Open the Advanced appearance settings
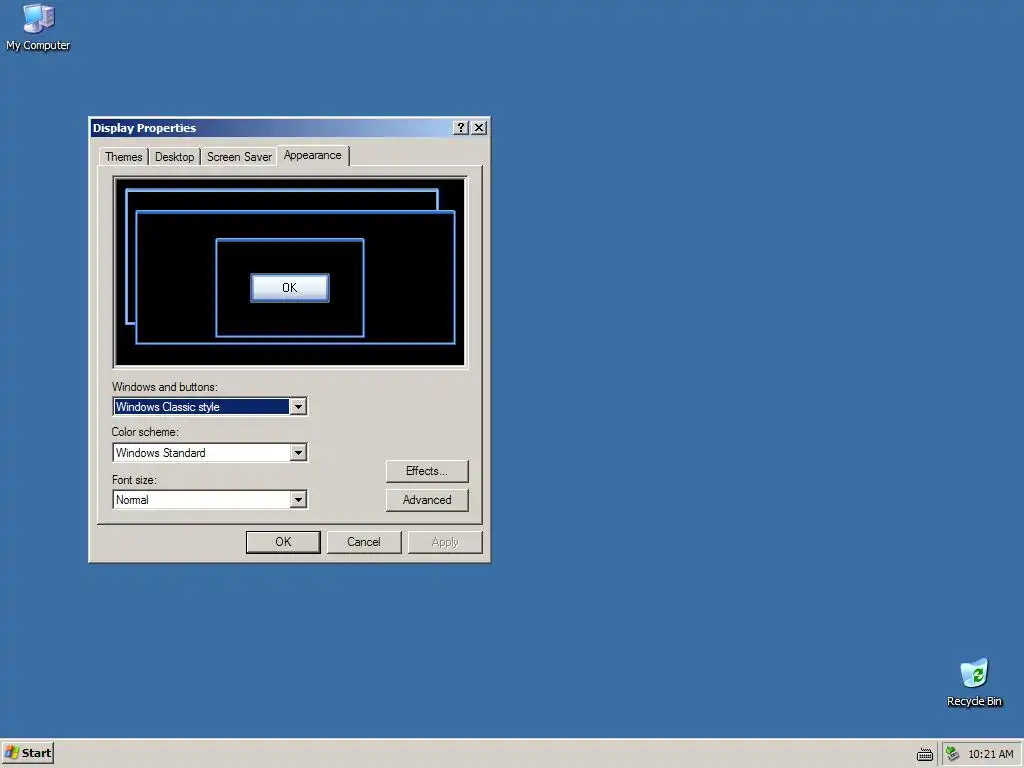The height and width of the screenshot is (768, 1024). point(427,500)
